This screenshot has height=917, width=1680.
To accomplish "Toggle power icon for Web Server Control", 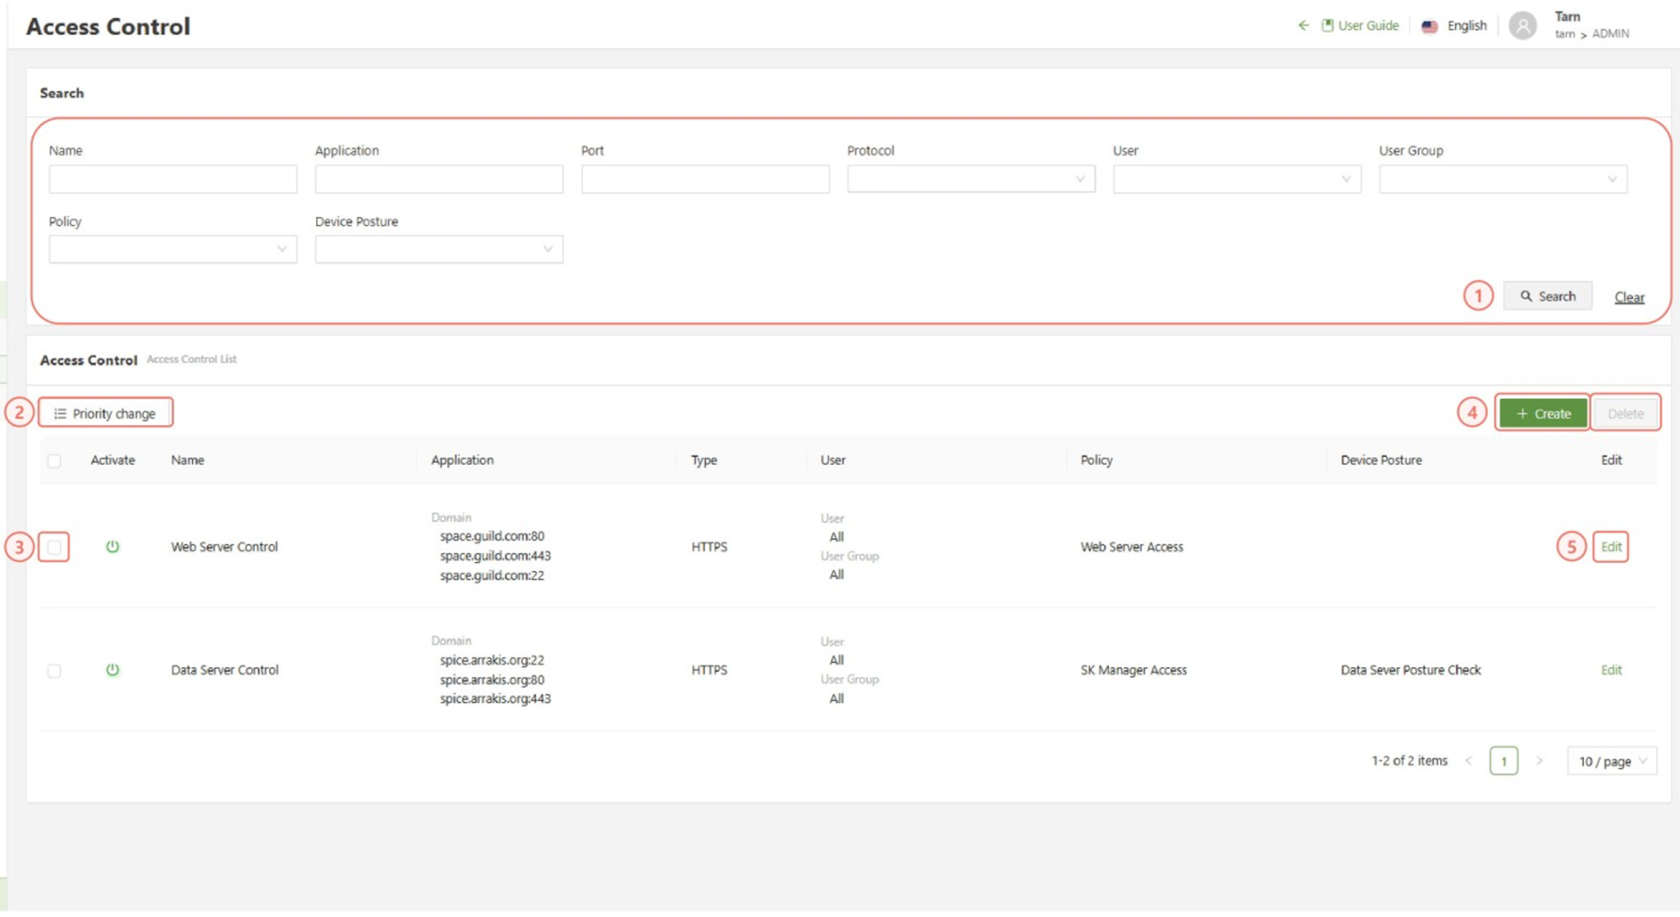I will (113, 547).
